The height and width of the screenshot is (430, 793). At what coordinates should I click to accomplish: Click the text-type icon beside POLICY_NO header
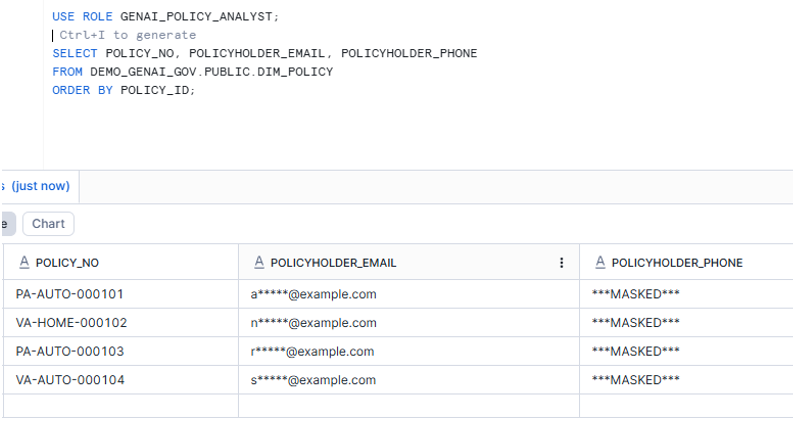point(24,263)
